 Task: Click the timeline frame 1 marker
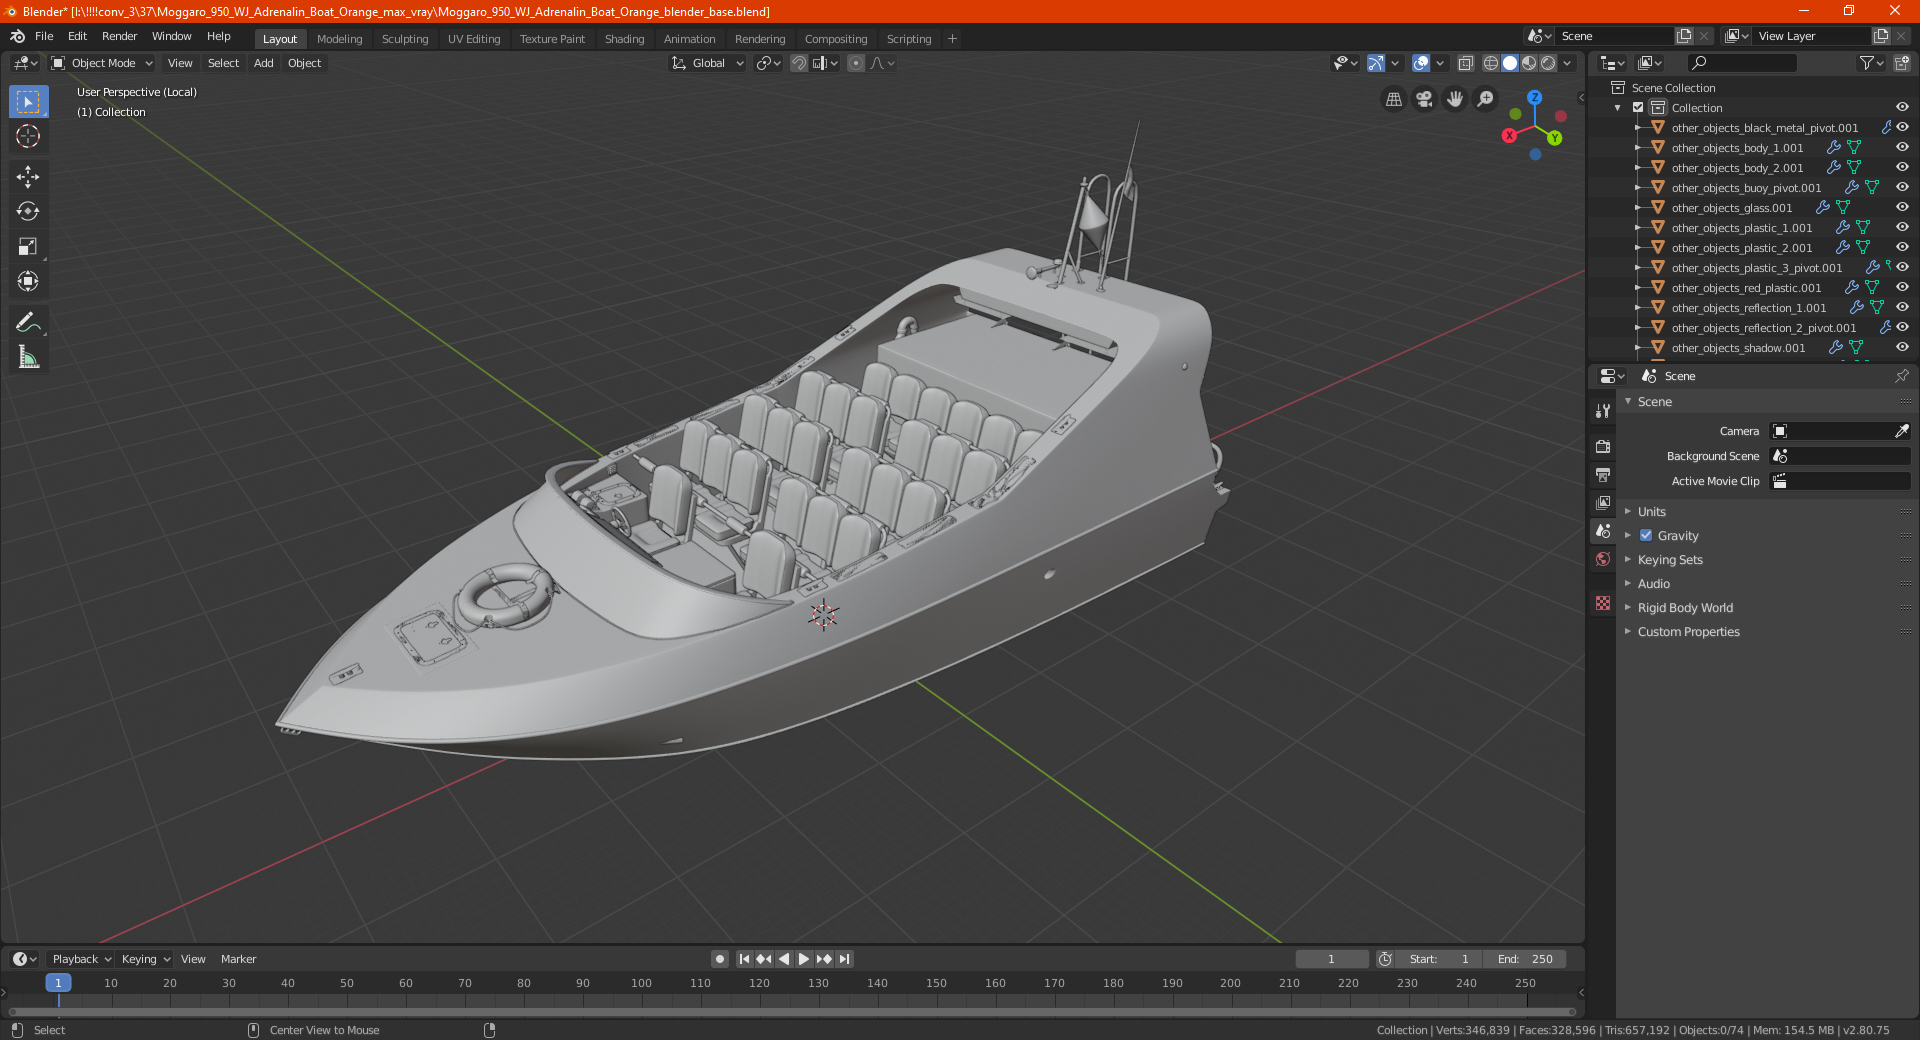click(x=58, y=983)
